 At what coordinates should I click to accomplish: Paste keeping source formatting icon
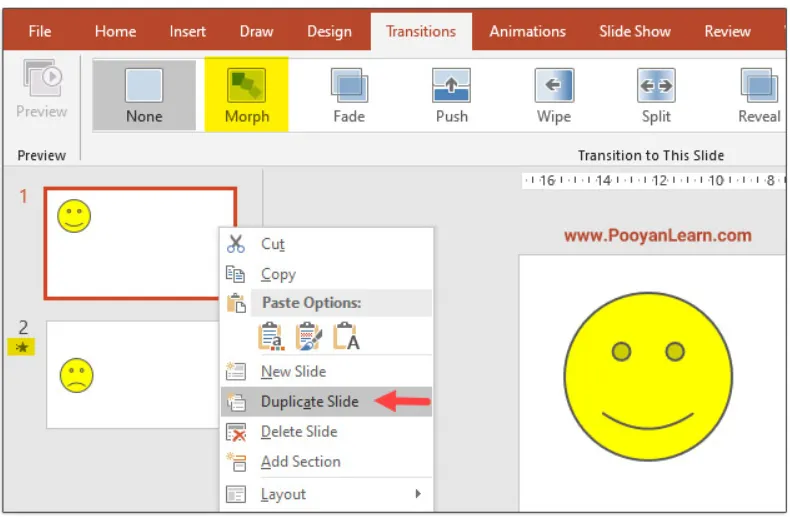[308, 337]
